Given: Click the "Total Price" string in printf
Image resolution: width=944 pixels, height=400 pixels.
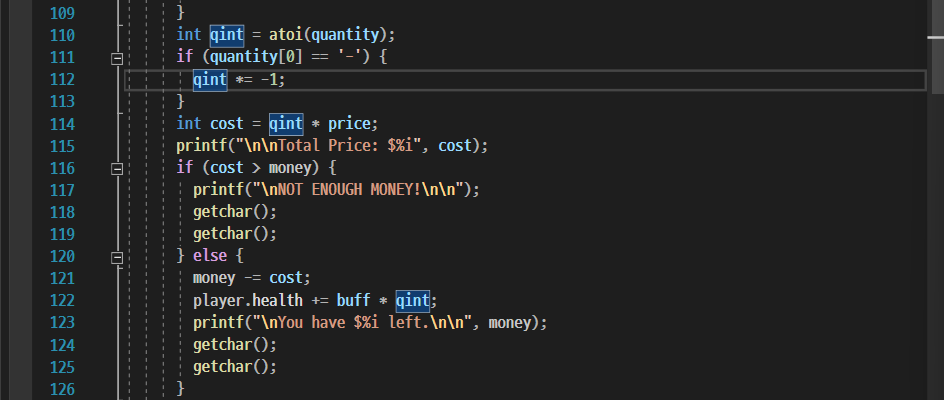Looking at the screenshot, I should click(x=327, y=146).
